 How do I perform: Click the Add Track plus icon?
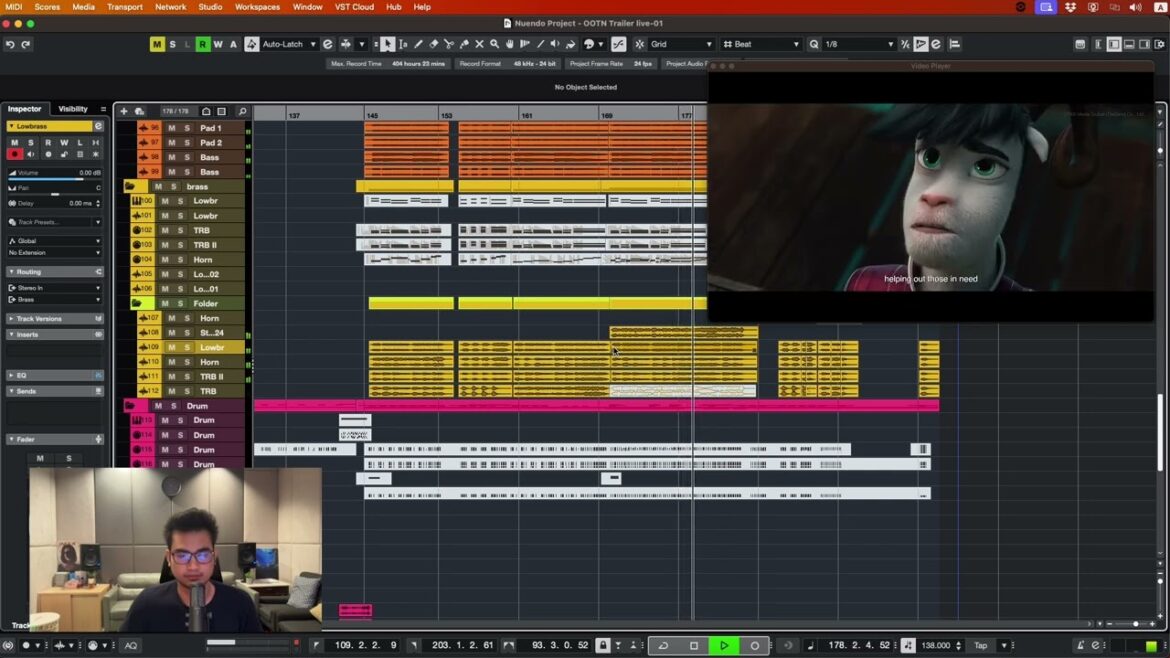point(124,111)
